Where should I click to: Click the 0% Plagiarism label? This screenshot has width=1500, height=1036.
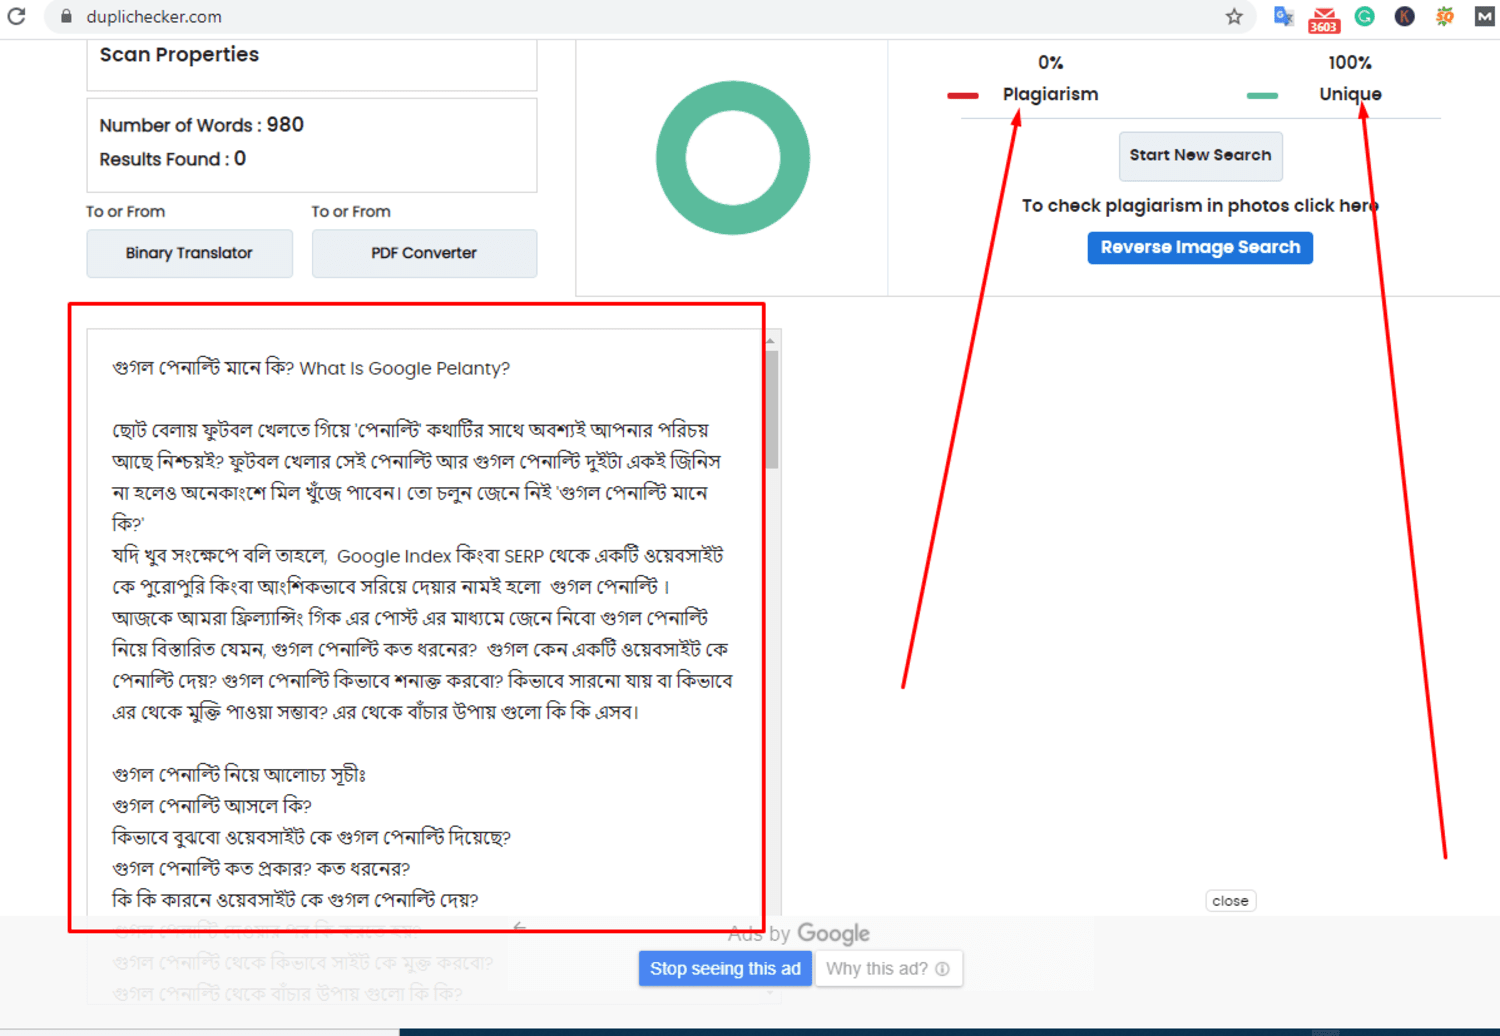click(x=1050, y=78)
